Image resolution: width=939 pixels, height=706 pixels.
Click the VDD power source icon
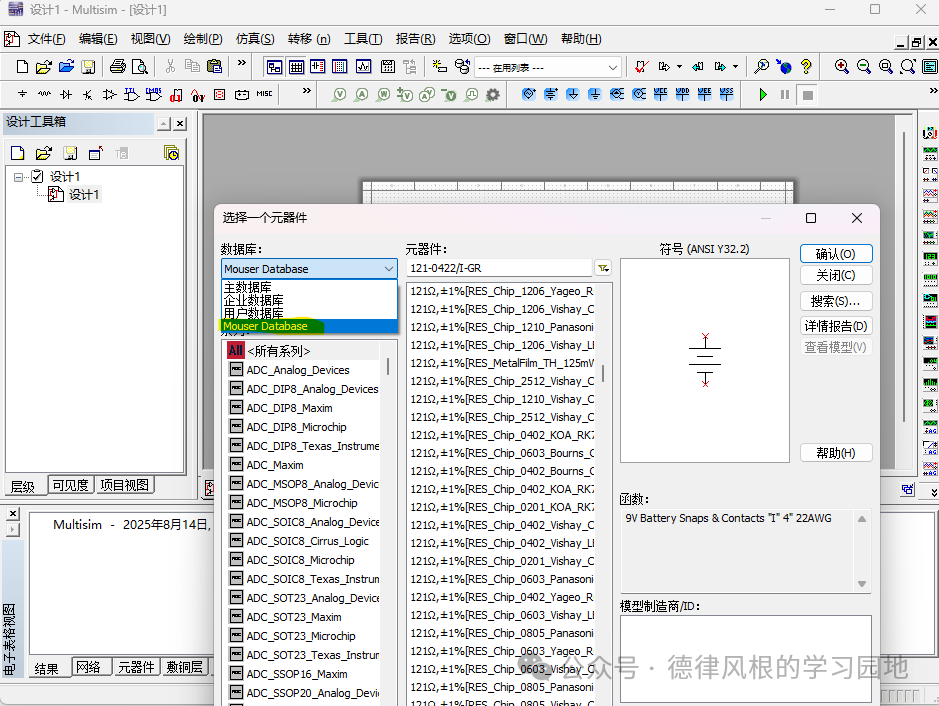tap(683, 94)
